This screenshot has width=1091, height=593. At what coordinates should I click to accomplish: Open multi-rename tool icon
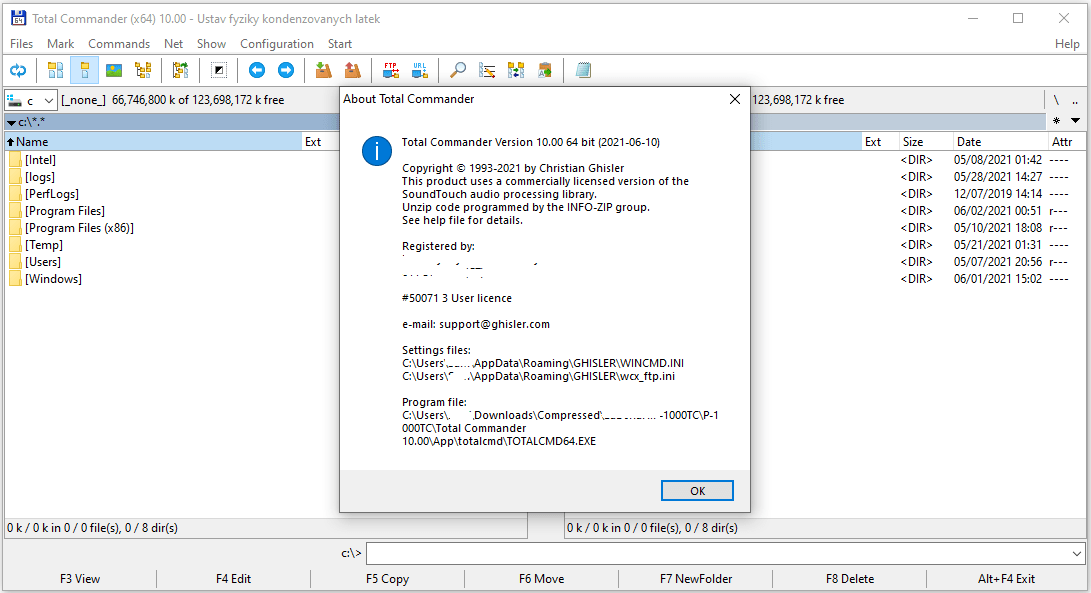487,70
